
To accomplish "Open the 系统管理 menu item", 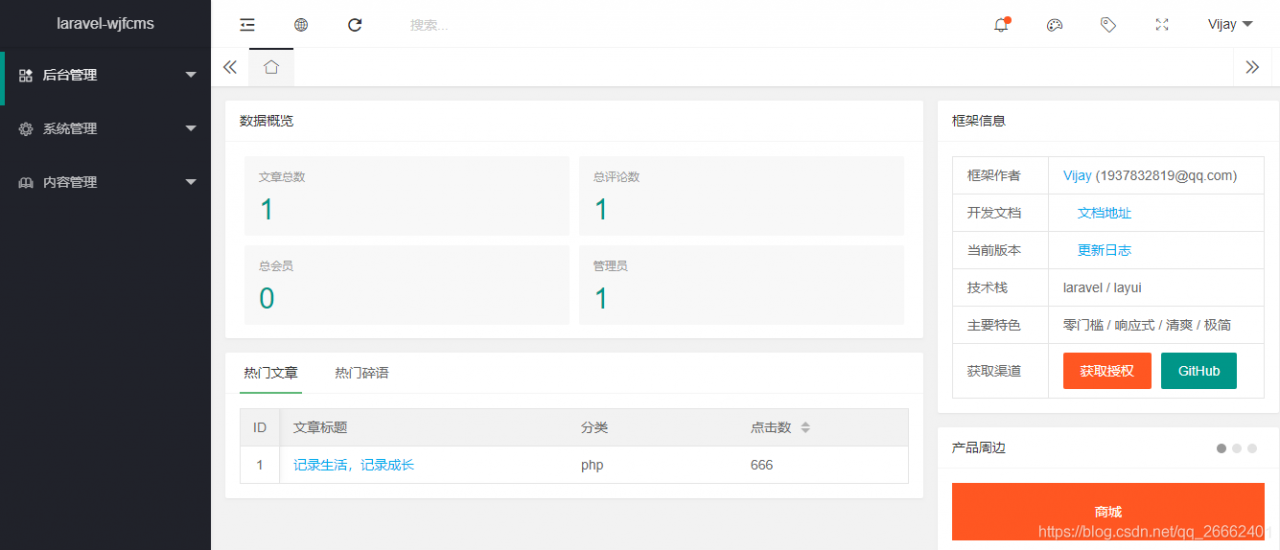I will (x=105, y=129).
